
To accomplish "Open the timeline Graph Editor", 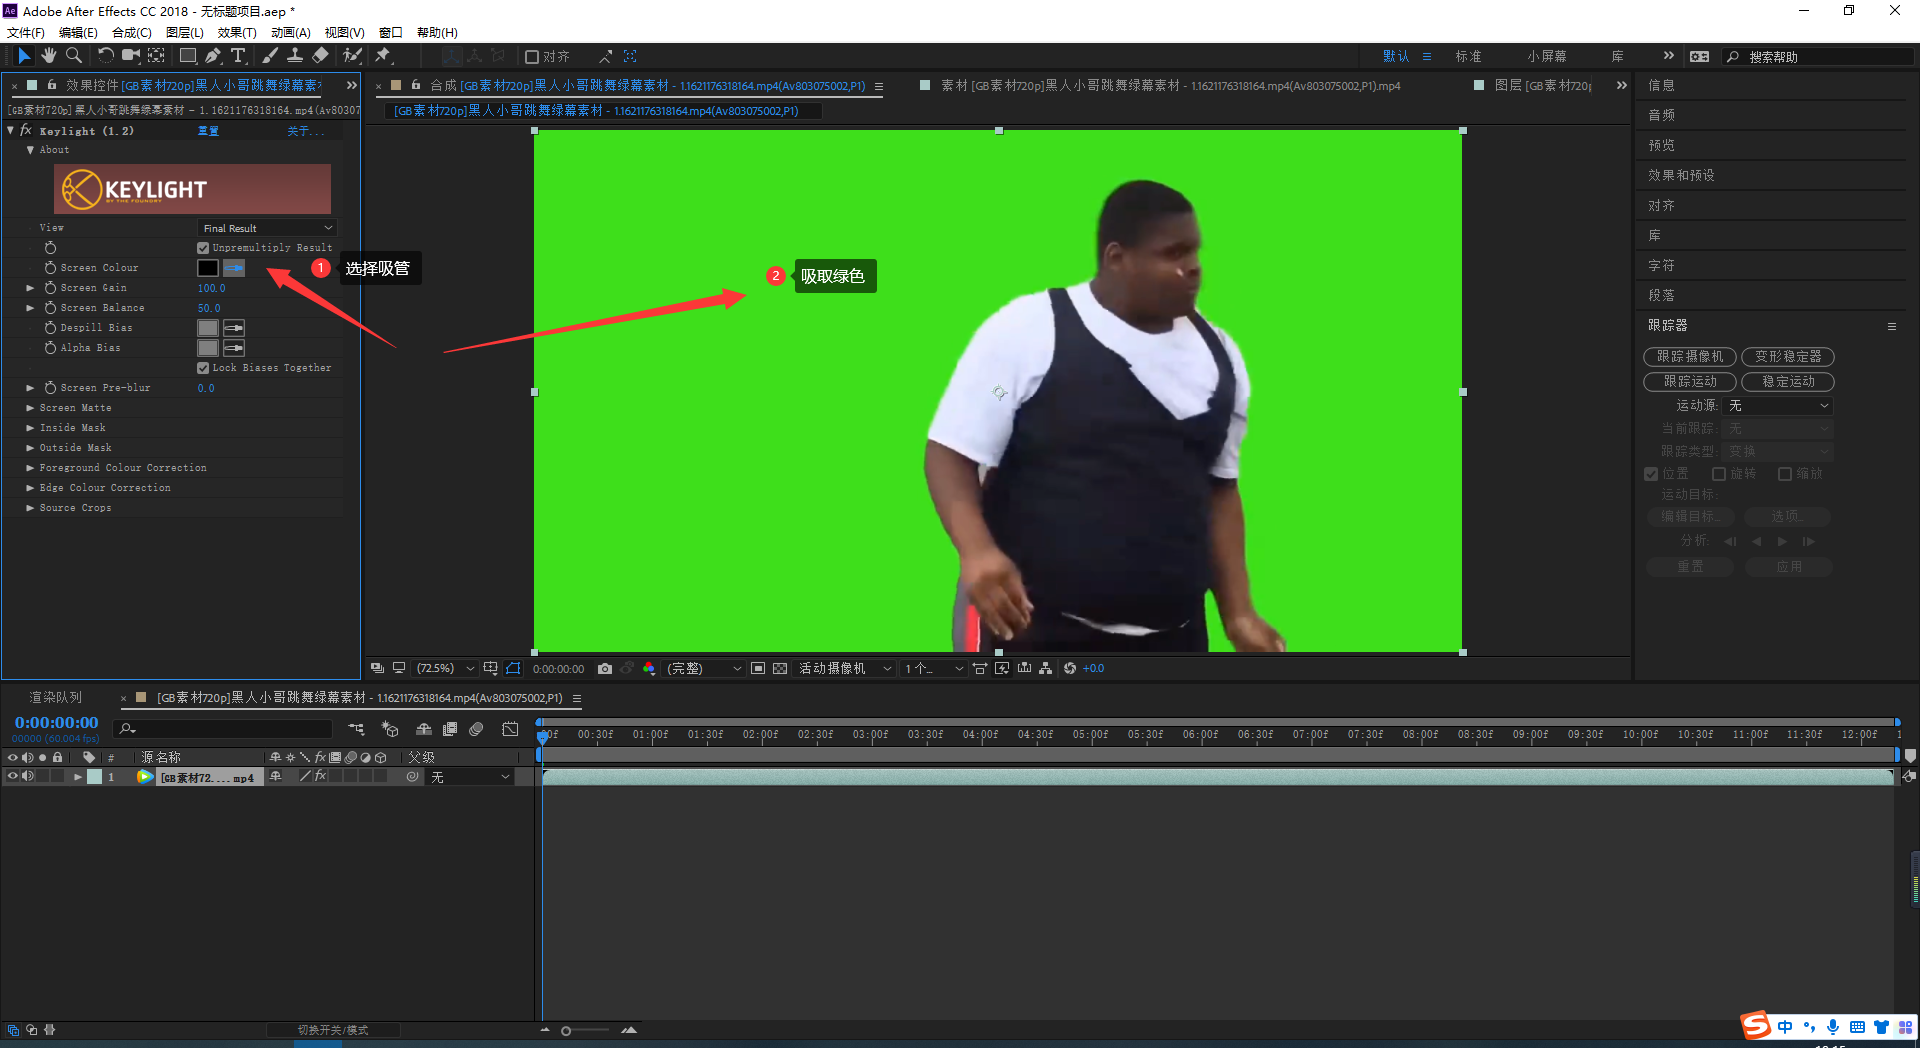I will [x=510, y=729].
